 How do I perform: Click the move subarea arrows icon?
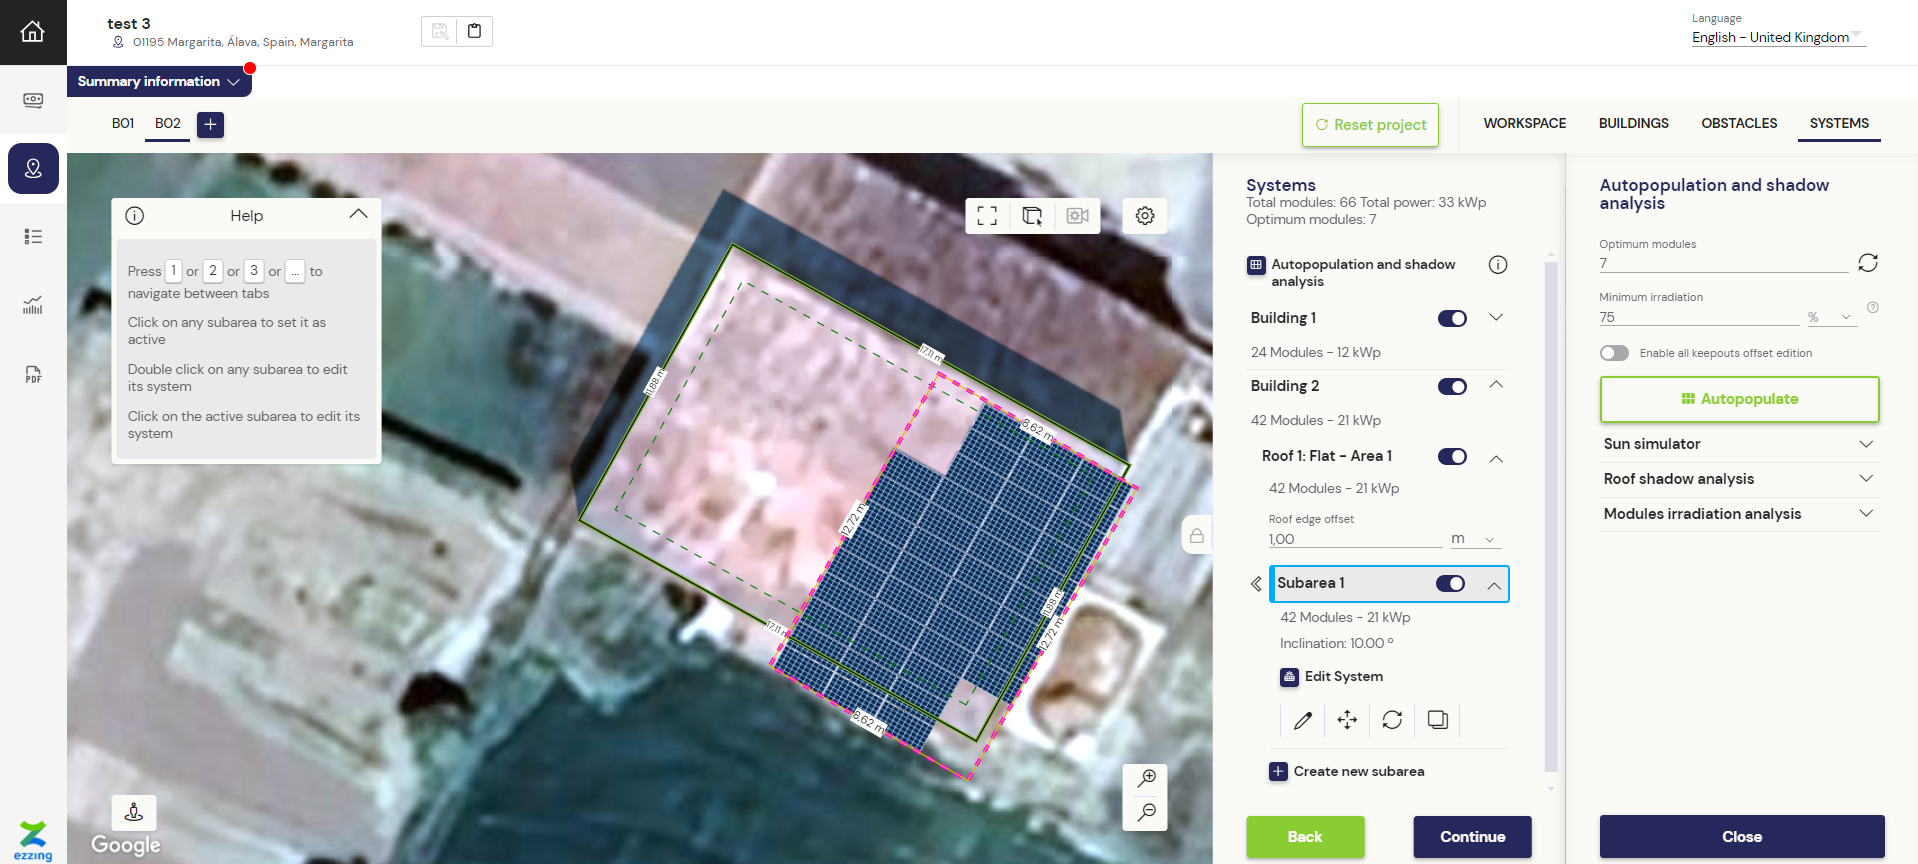point(1347,720)
